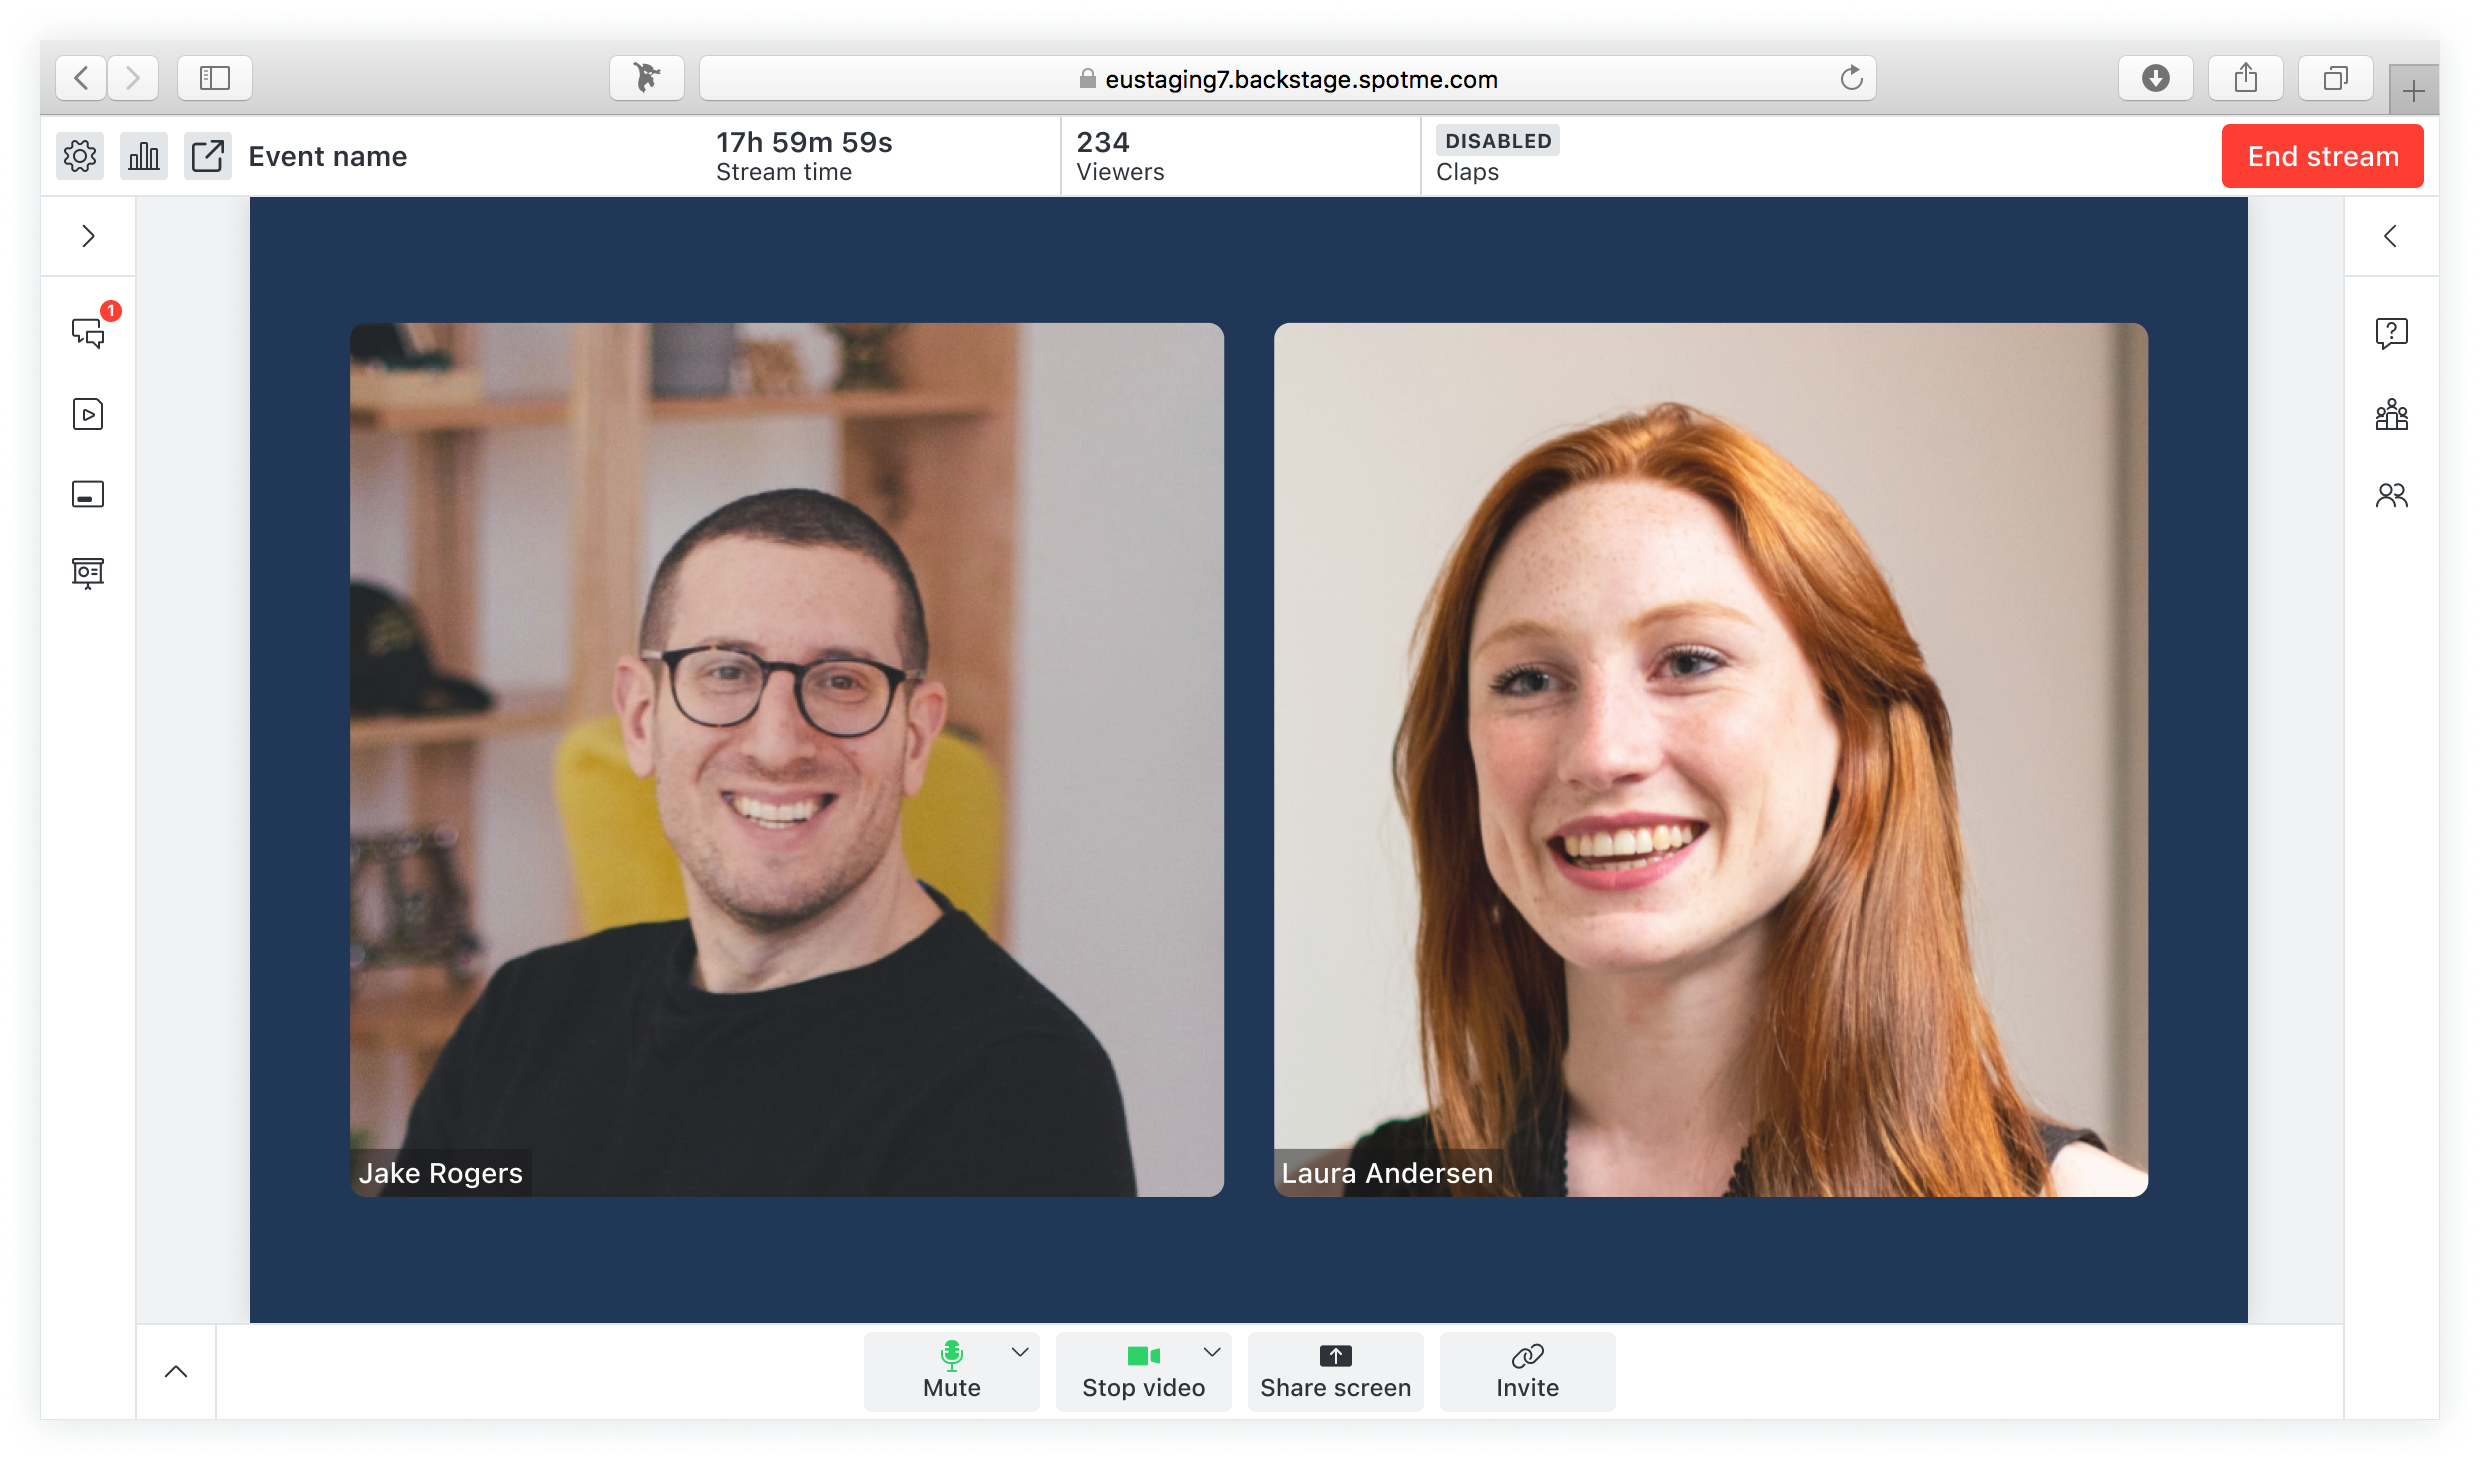The height and width of the screenshot is (1461, 2480).
Task: Click the DISABLED claps badge
Action: (1497, 141)
